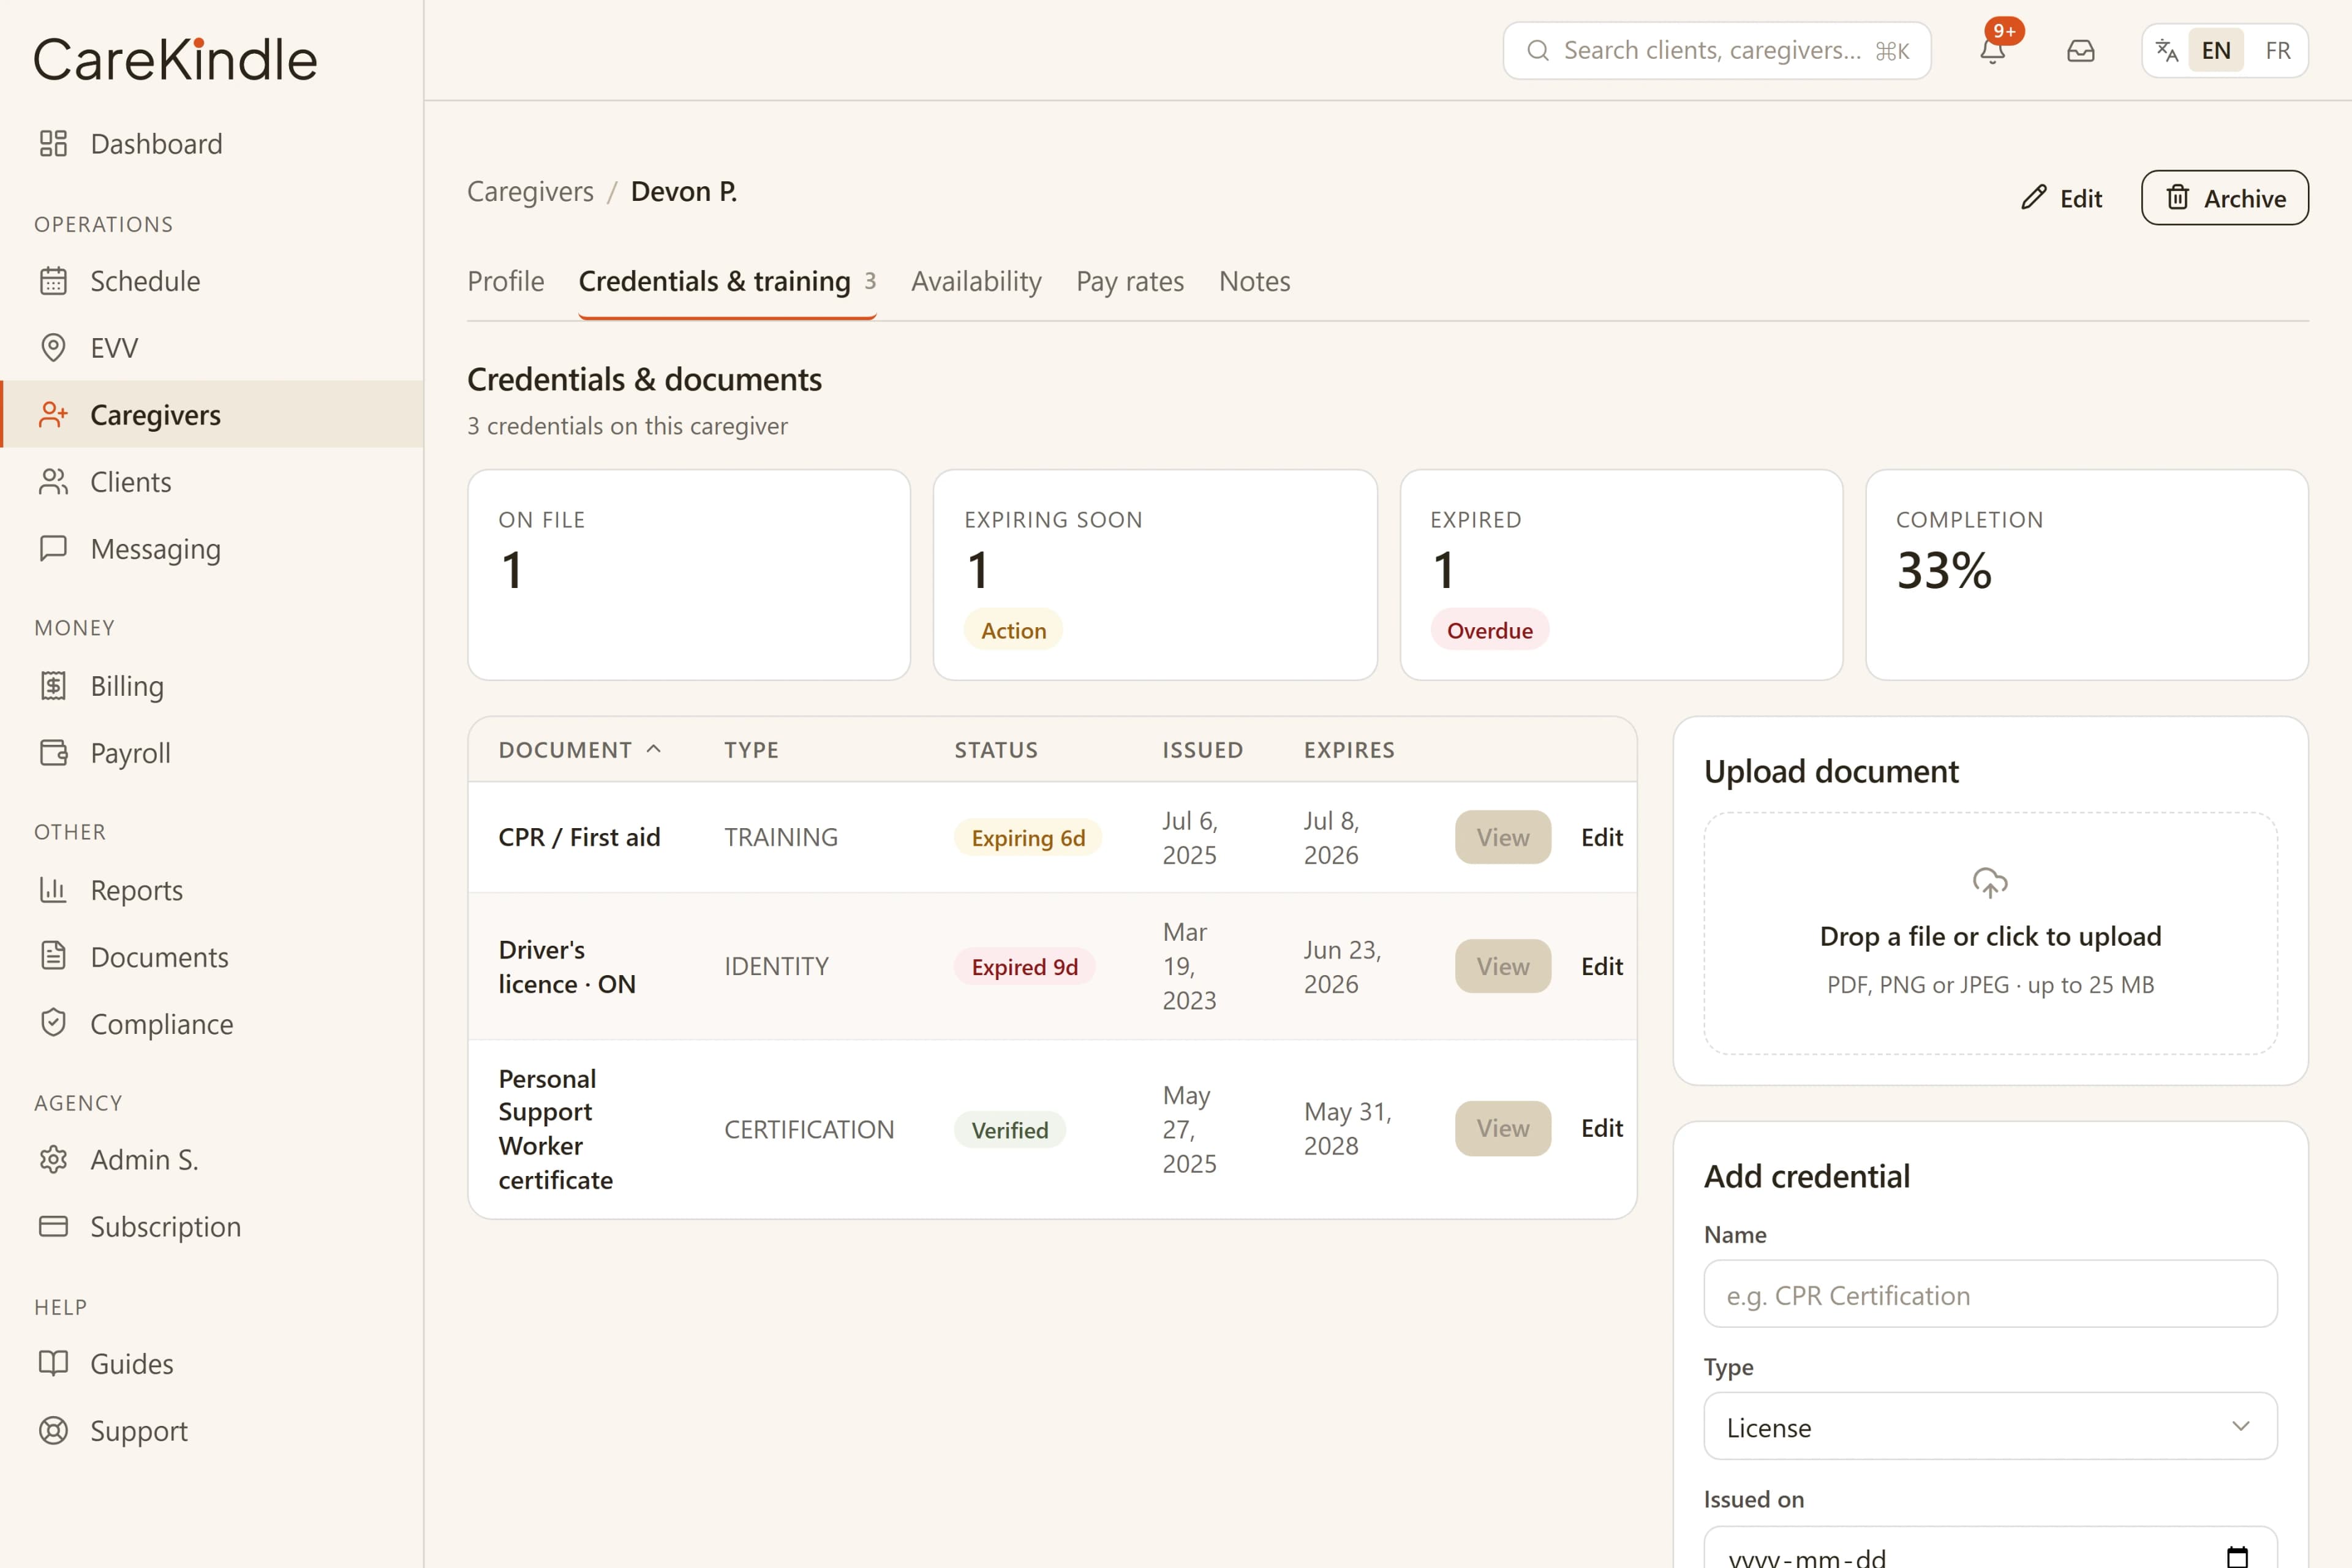Open Messaging chat bubble icon

[x=53, y=549]
